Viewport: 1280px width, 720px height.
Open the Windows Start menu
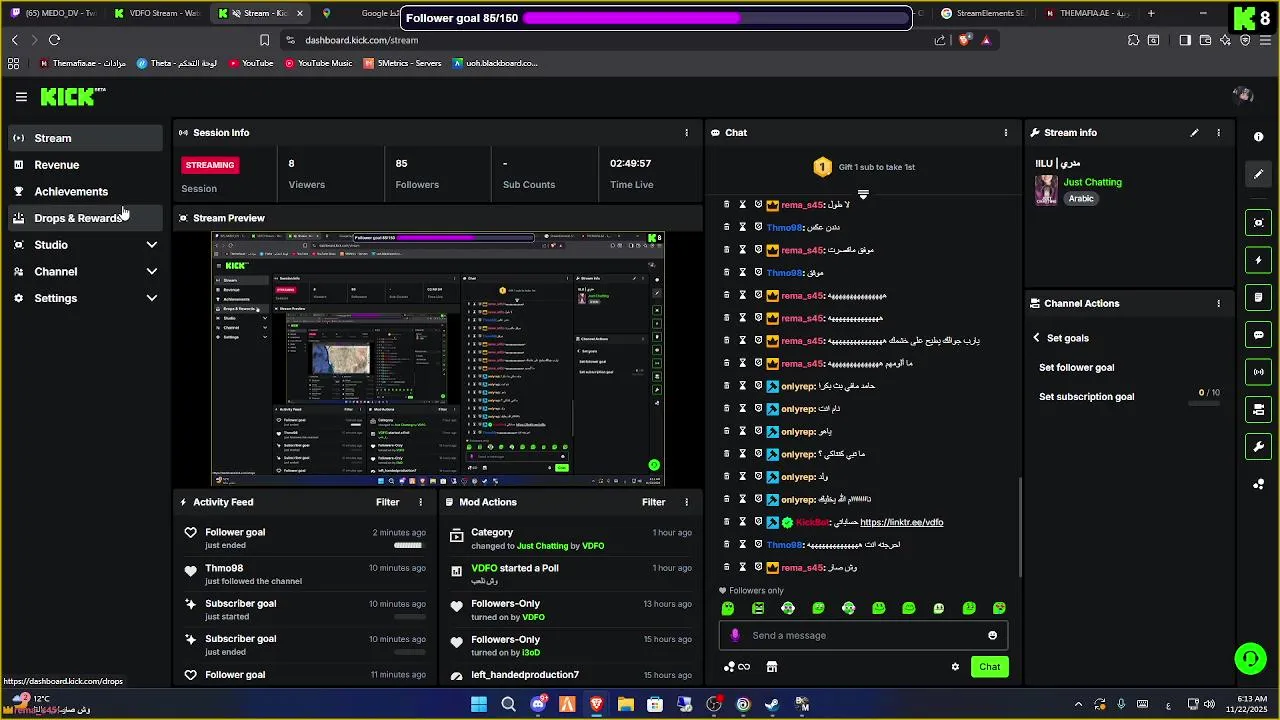coord(479,705)
